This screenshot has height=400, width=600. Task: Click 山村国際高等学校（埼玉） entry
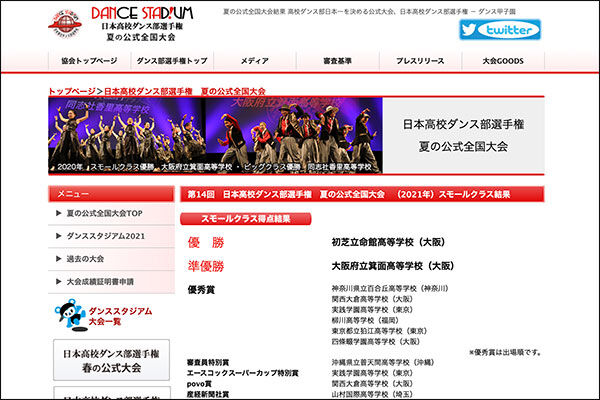(372, 394)
